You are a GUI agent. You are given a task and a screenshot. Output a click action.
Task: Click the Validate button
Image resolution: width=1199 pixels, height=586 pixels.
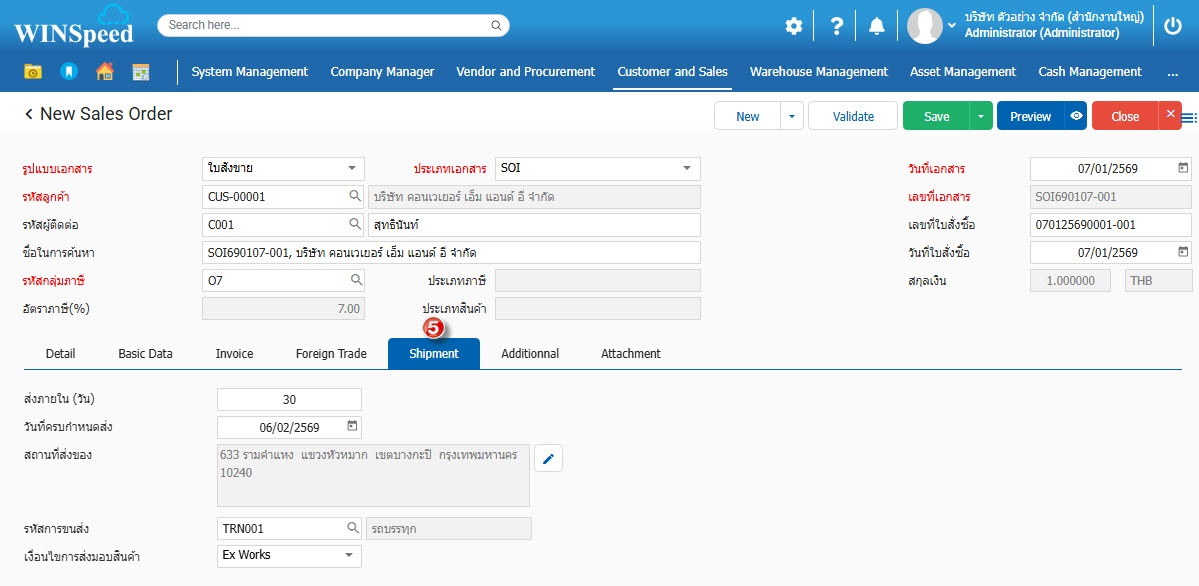(853, 116)
